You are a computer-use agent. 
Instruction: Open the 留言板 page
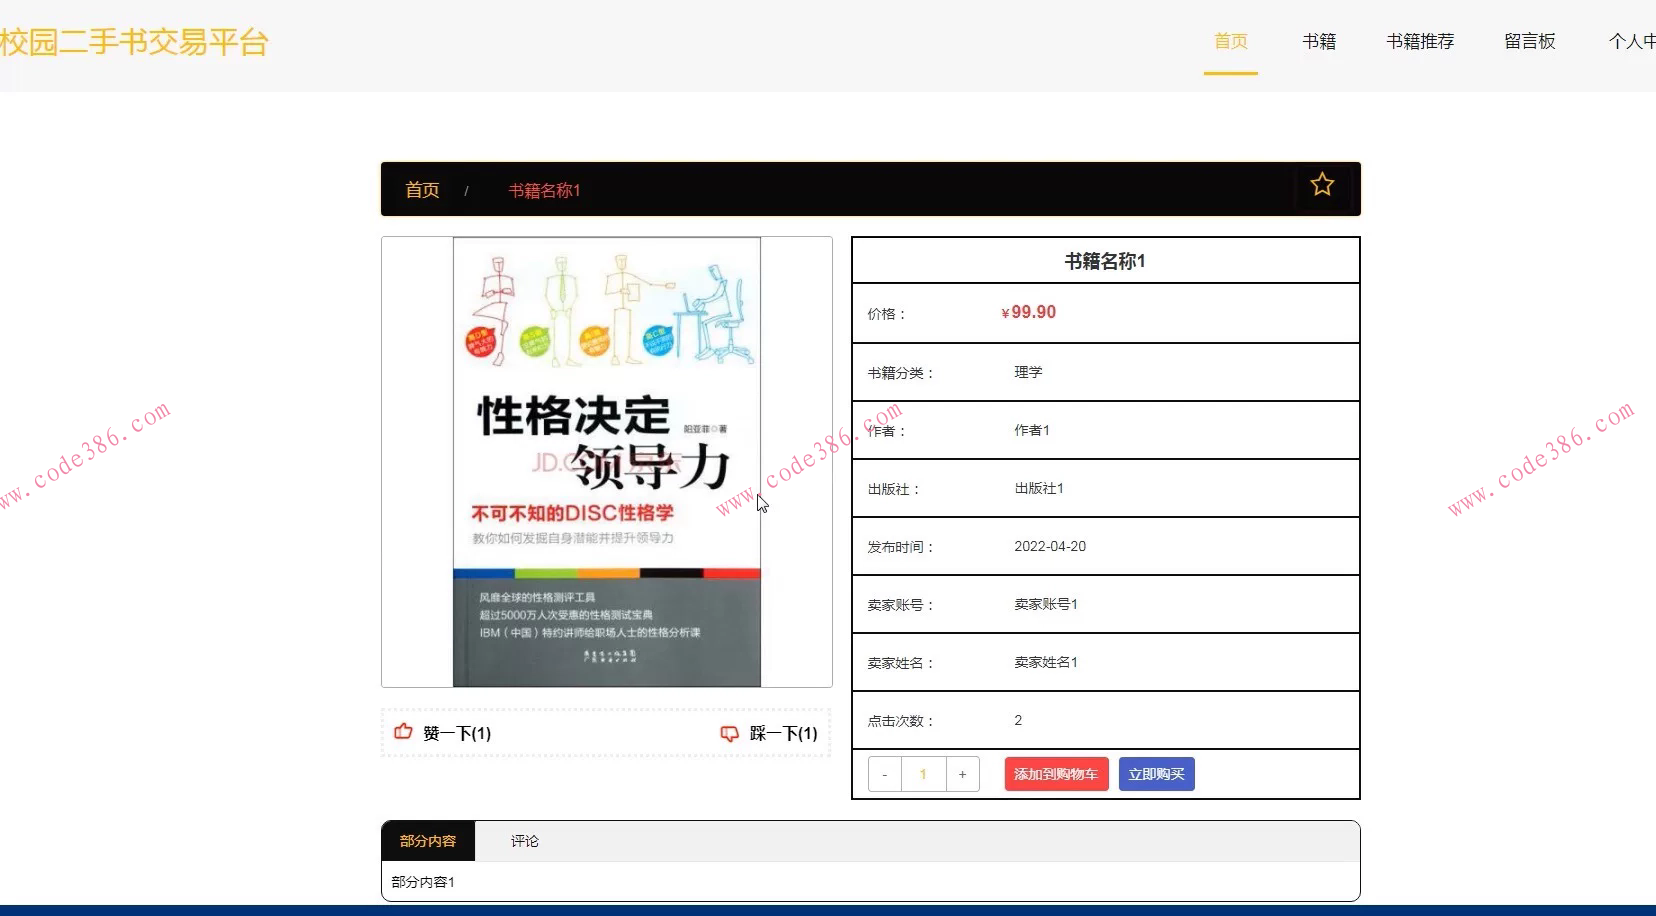click(x=1529, y=41)
